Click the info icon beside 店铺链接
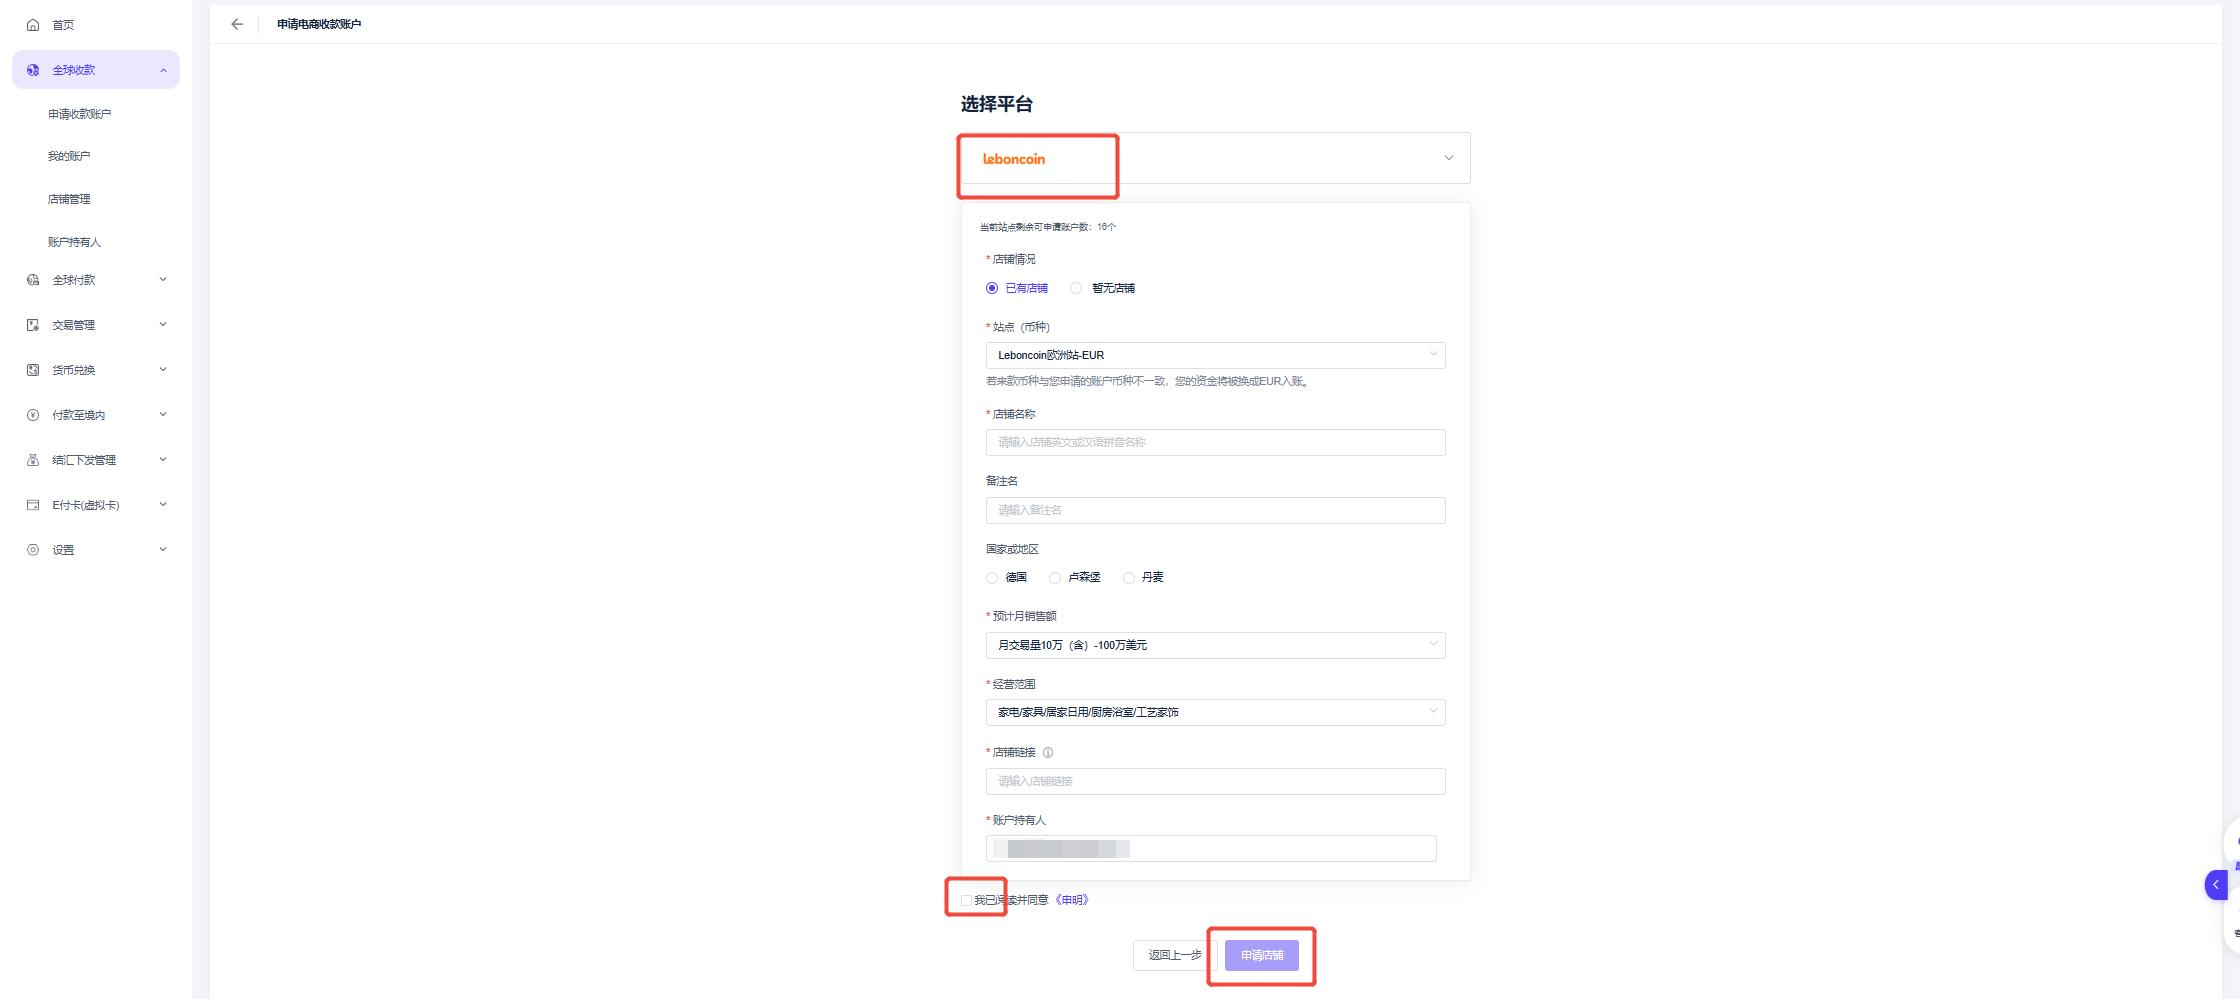The height and width of the screenshot is (999, 2240). (x=1048, y=753)
